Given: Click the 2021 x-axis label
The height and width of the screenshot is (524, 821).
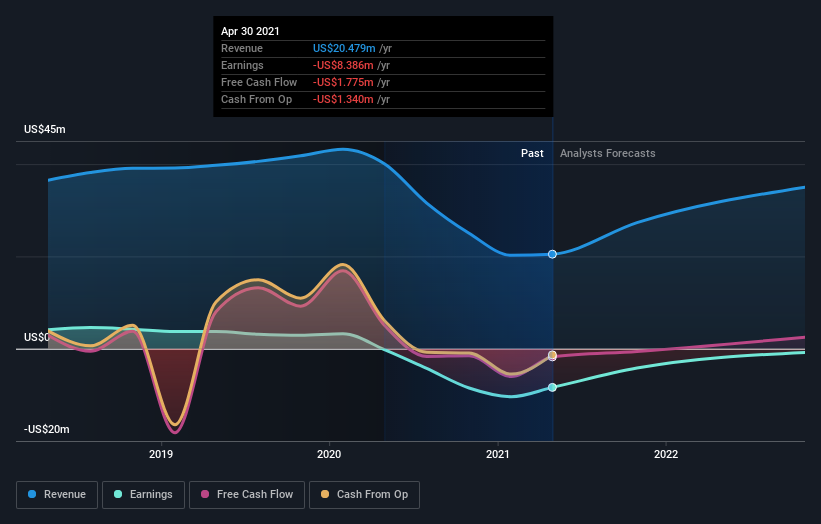Looking at the screenshot, I should coord(497,454).
